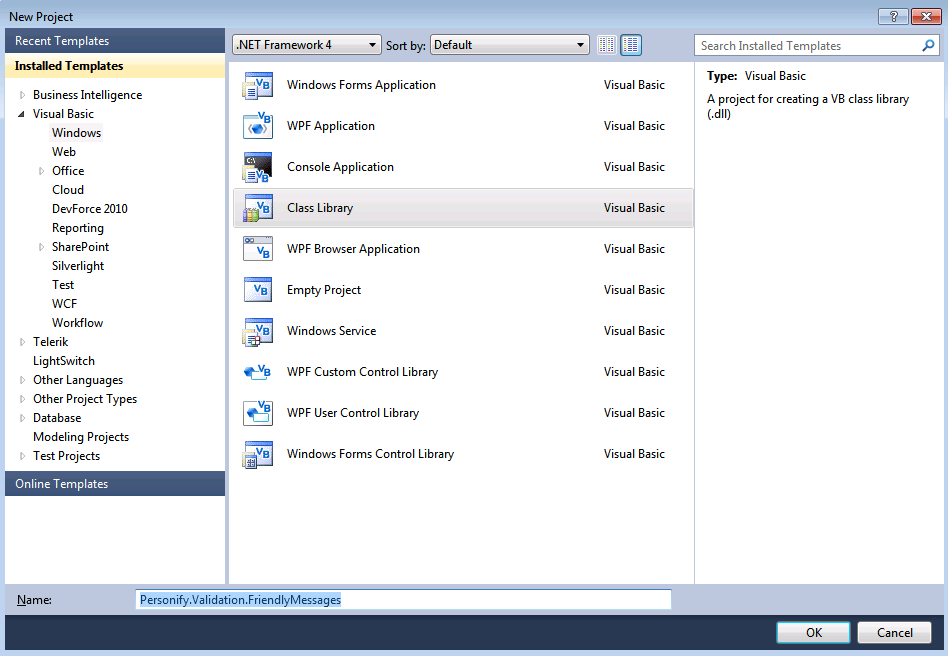Screen dimensions: 948x656
Task: Select the LightSwitch category
Action: point(63,361)
